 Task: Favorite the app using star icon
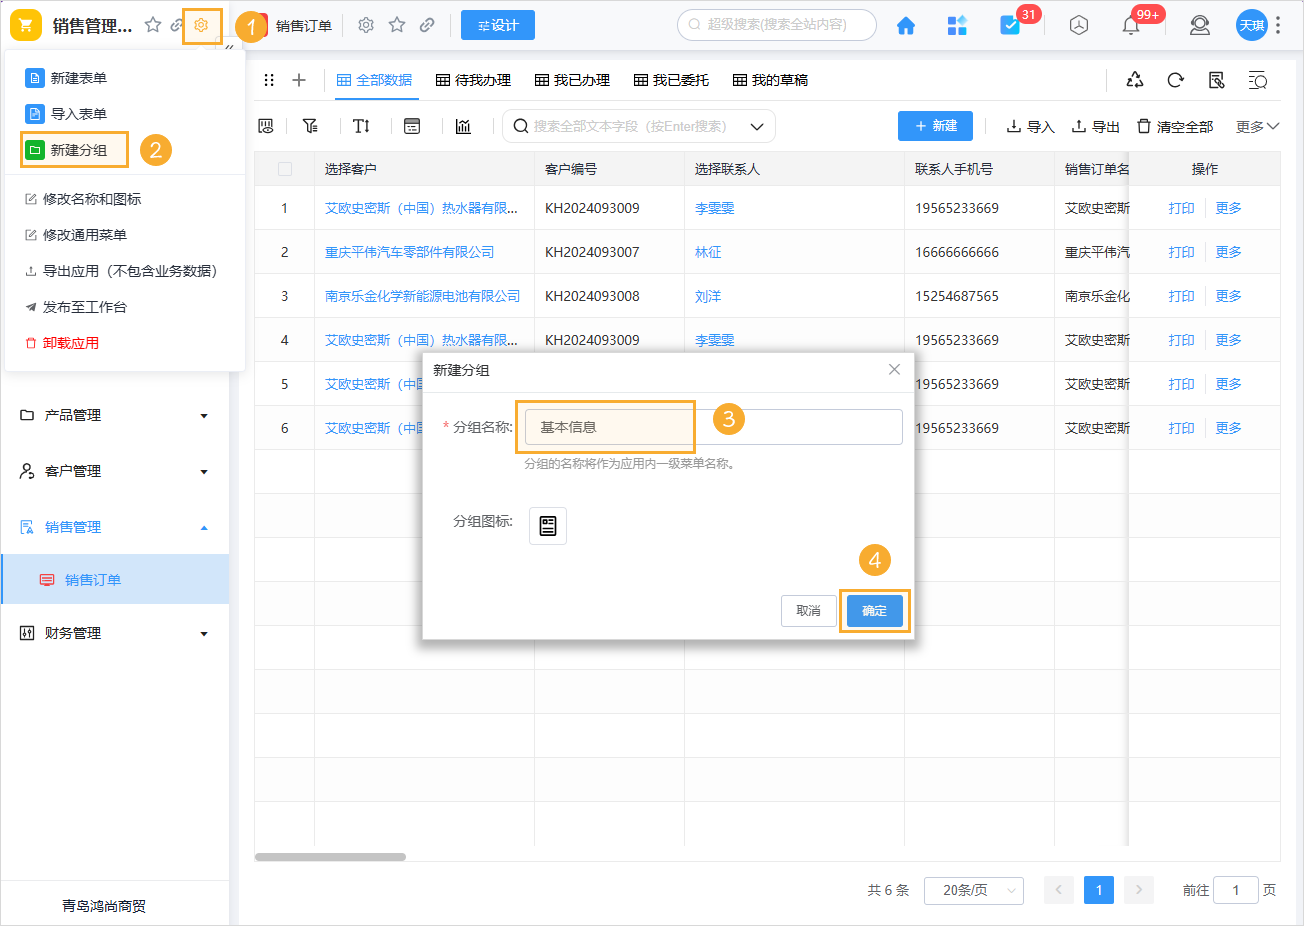pos(153,25)
